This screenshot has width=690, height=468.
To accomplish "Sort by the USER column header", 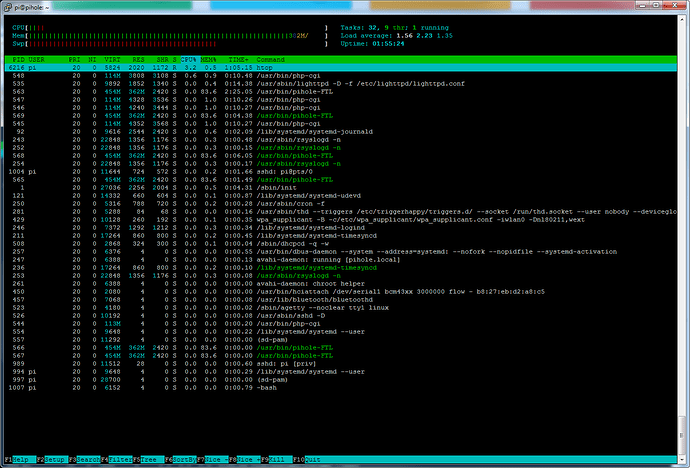I will click(37, 60).
